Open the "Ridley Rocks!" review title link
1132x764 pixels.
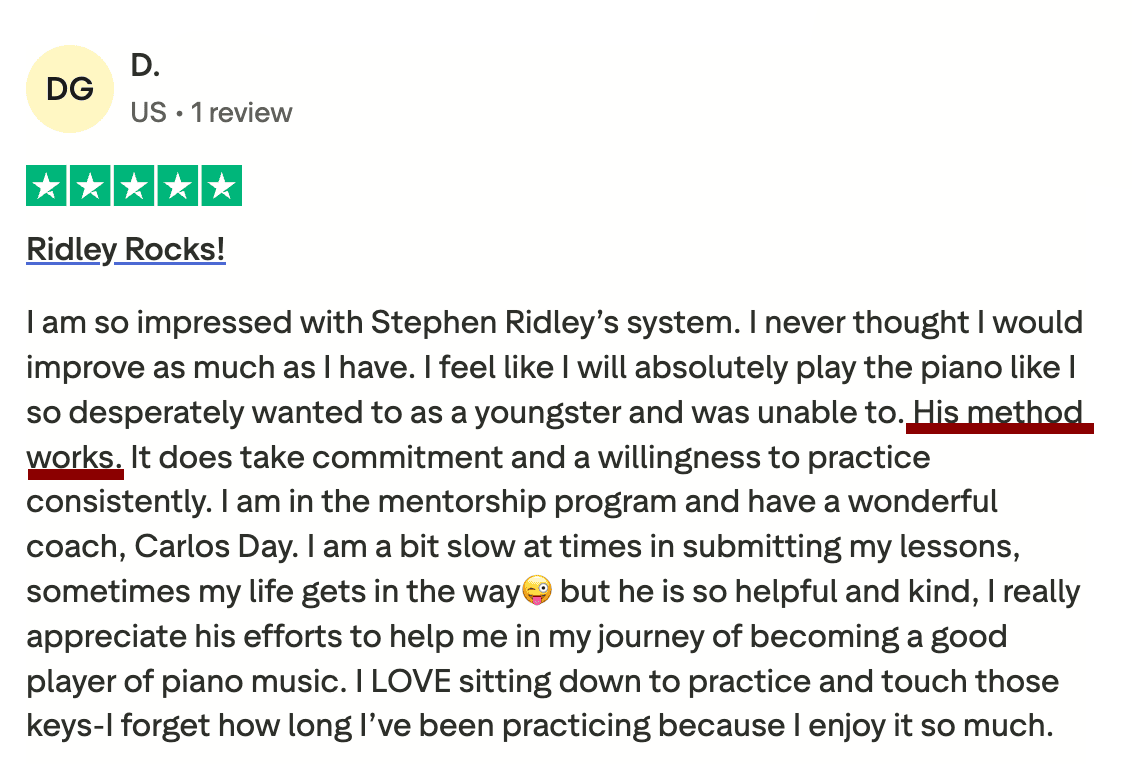(x=126, y=249)
